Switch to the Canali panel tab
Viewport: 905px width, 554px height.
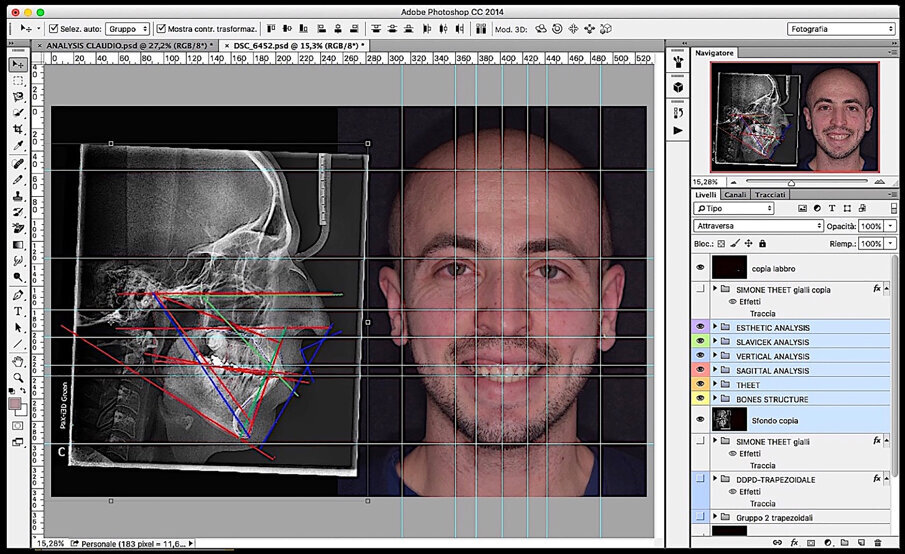pos(735,194)
